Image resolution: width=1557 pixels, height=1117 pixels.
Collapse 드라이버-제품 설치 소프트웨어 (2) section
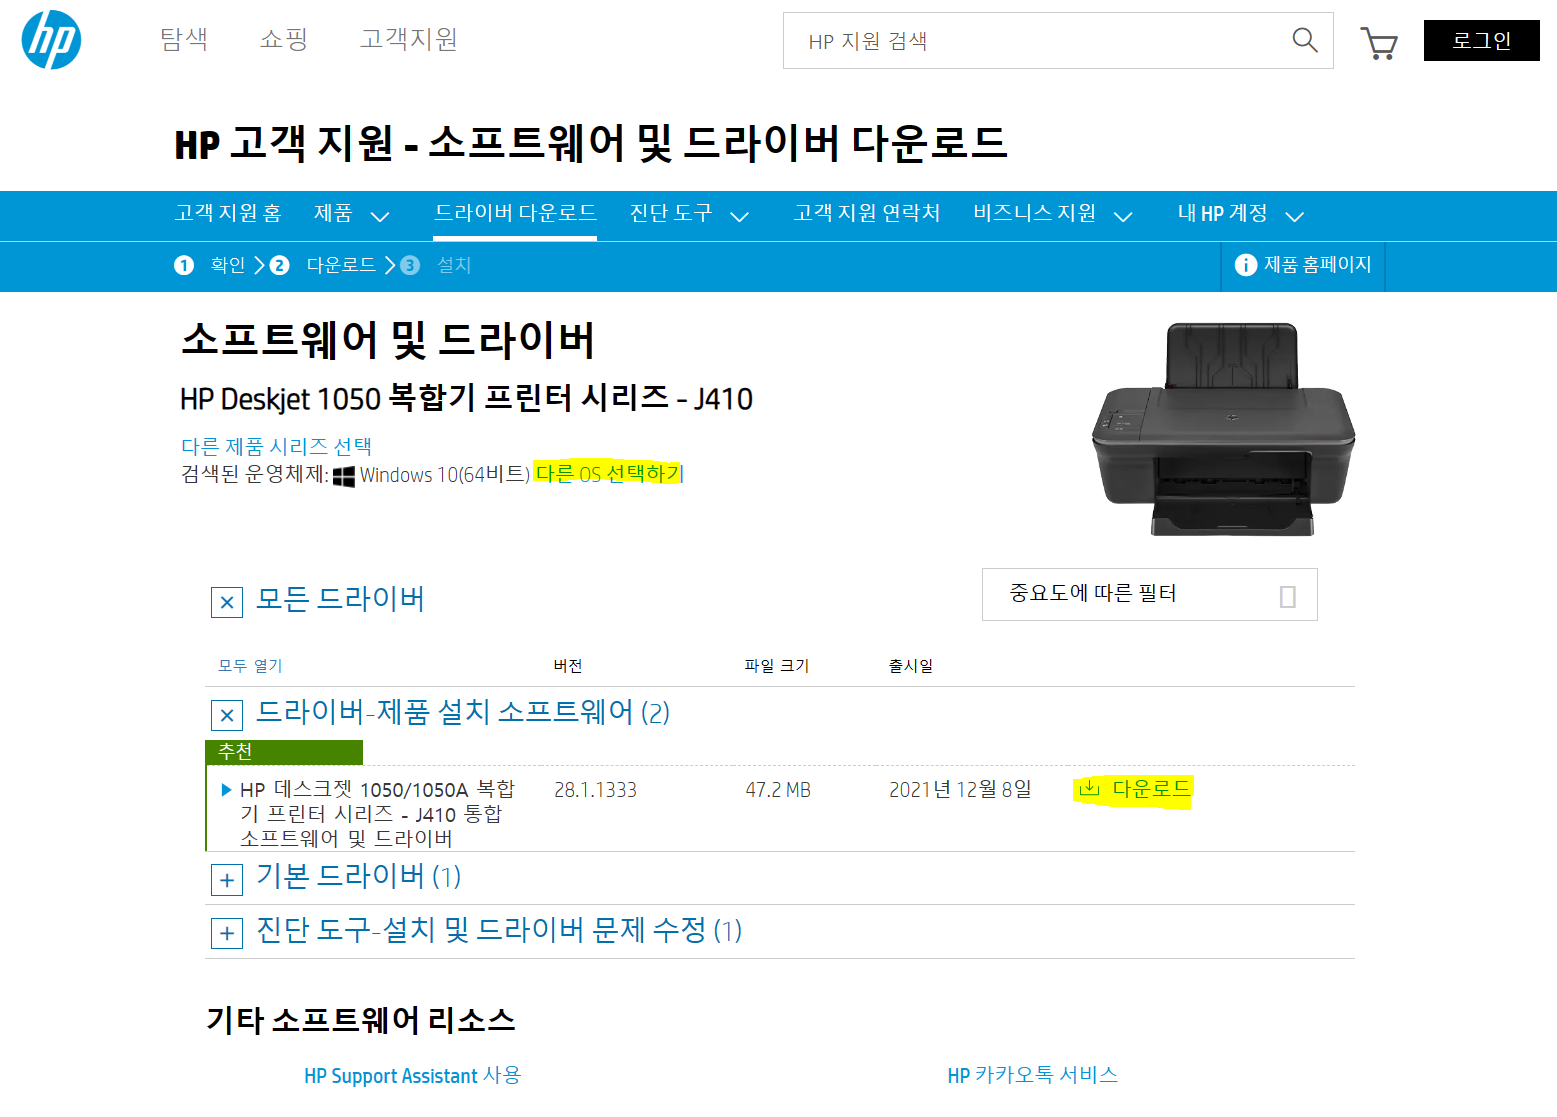point(227,715)
